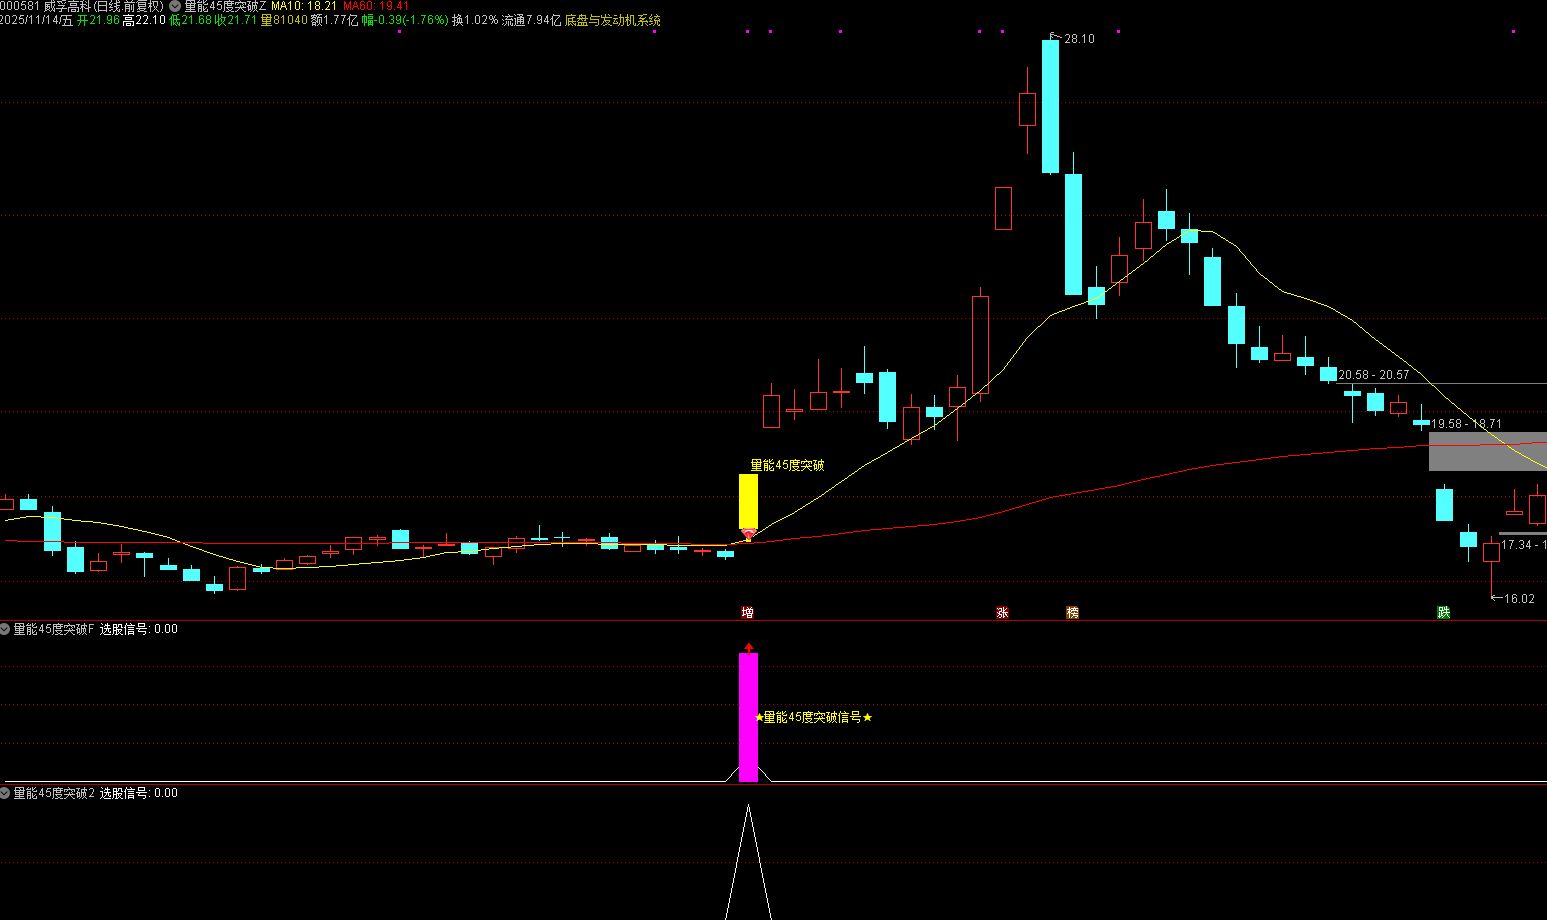Click the 涨 event marker icon

pyautogui.click(x=1002, y=612)
